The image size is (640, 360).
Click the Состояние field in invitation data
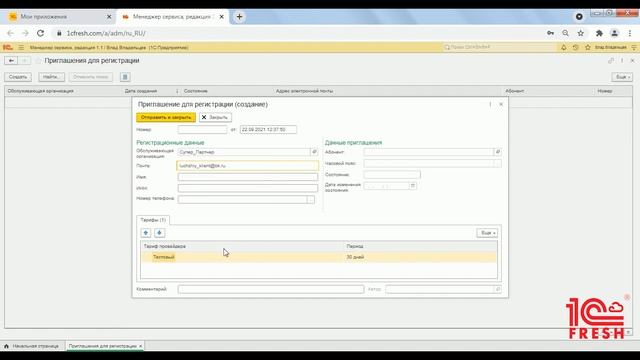392,175
